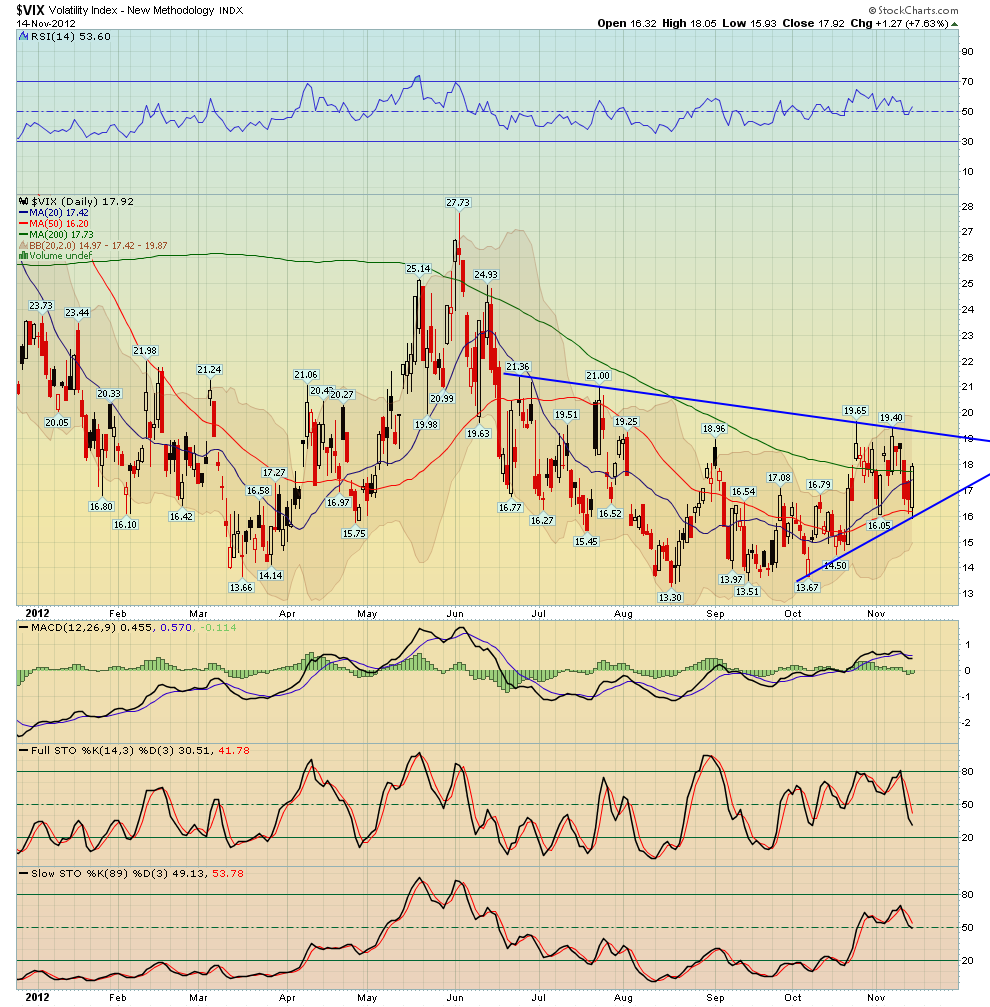Click the MA(20) blue line swatch
The height and width of the screenshot is (1007, 990).
click(23, 212)
